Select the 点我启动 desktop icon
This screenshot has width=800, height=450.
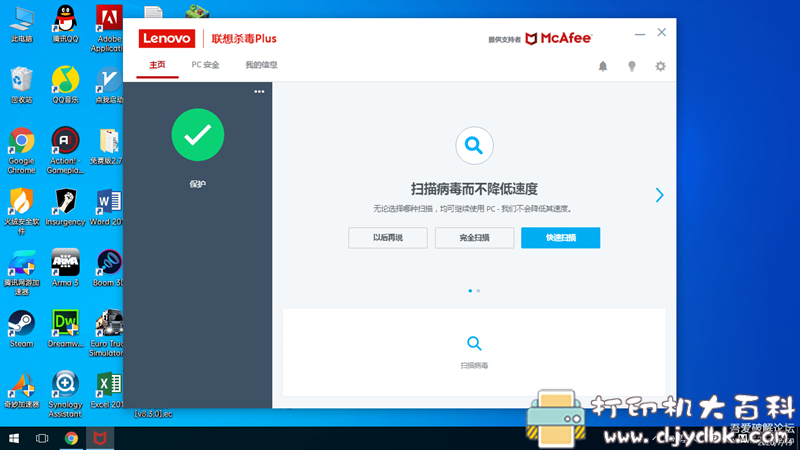(109, 85)
